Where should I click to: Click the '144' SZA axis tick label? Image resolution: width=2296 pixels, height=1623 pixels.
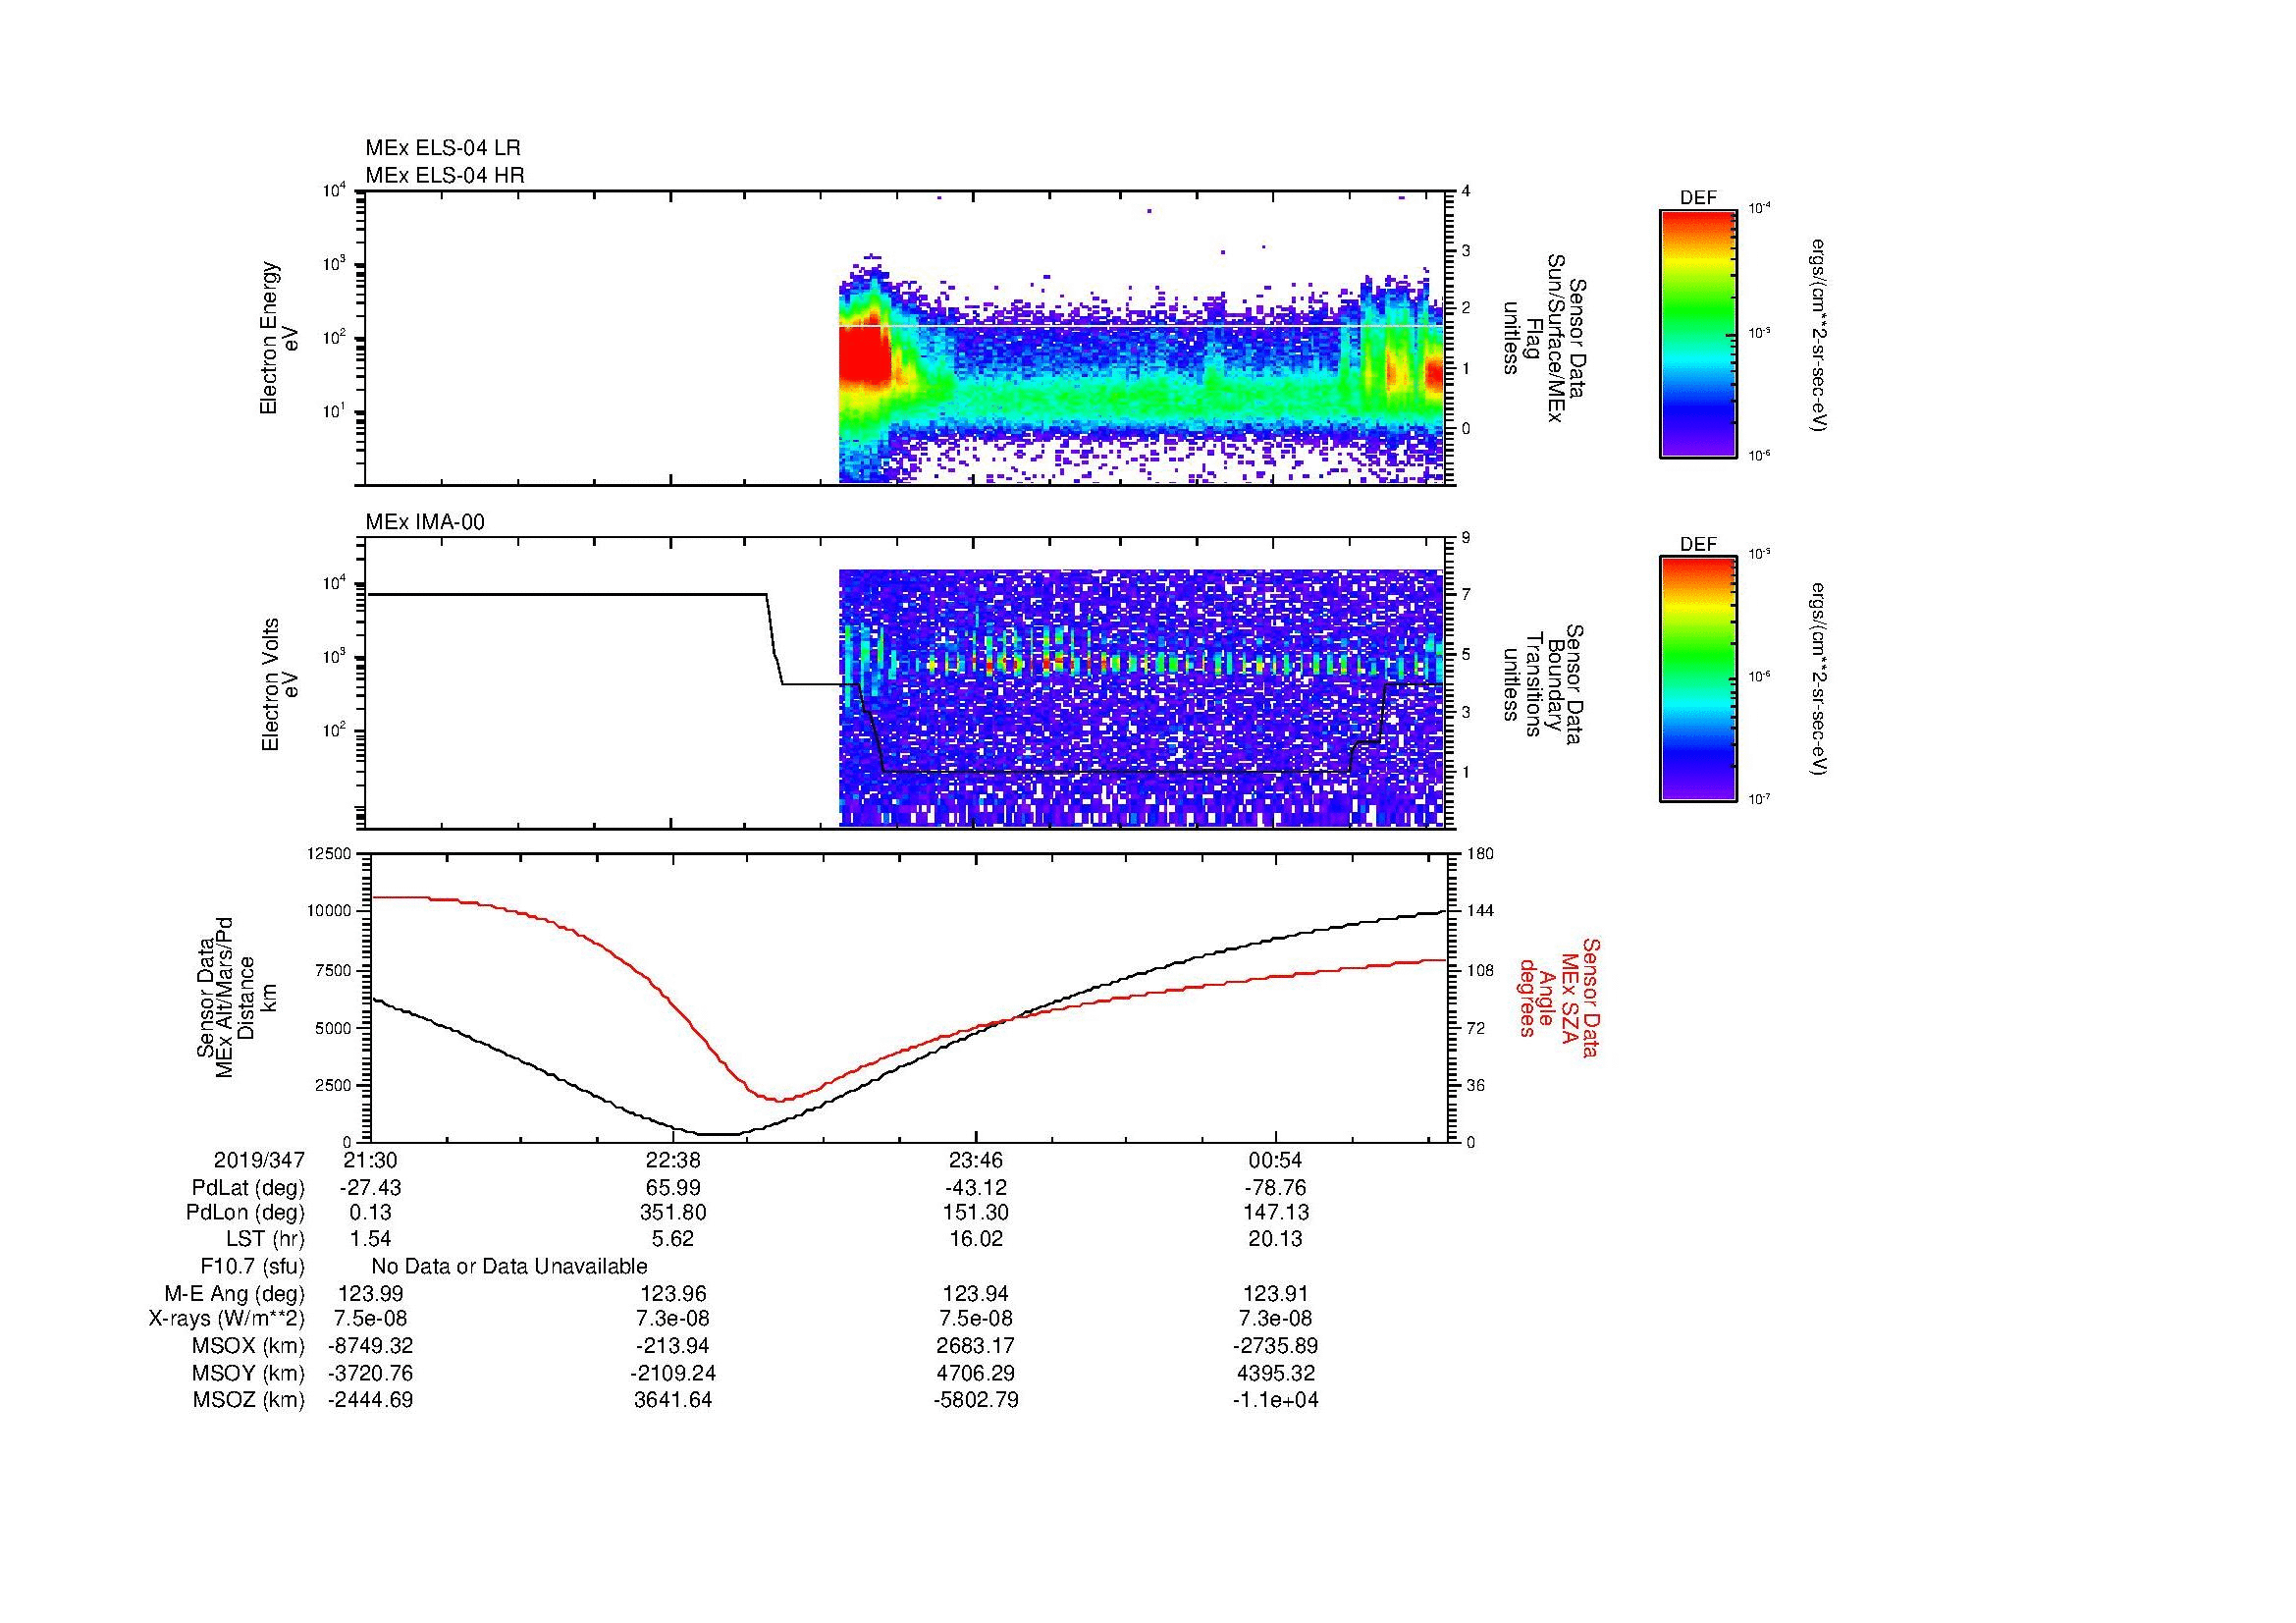click(x=1480, y=912)
